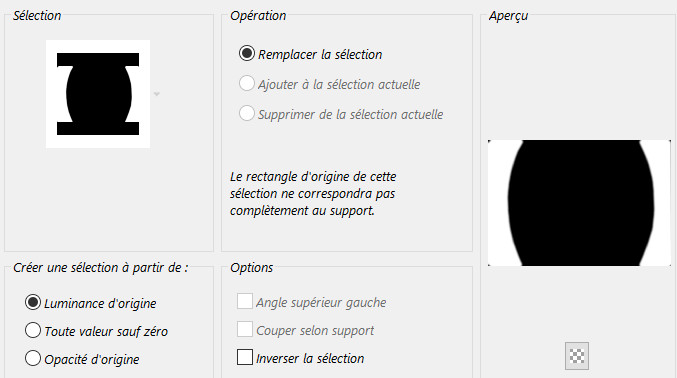Click the Aperçu group heading
The image size is (677, 378).
tap(508, 16)
